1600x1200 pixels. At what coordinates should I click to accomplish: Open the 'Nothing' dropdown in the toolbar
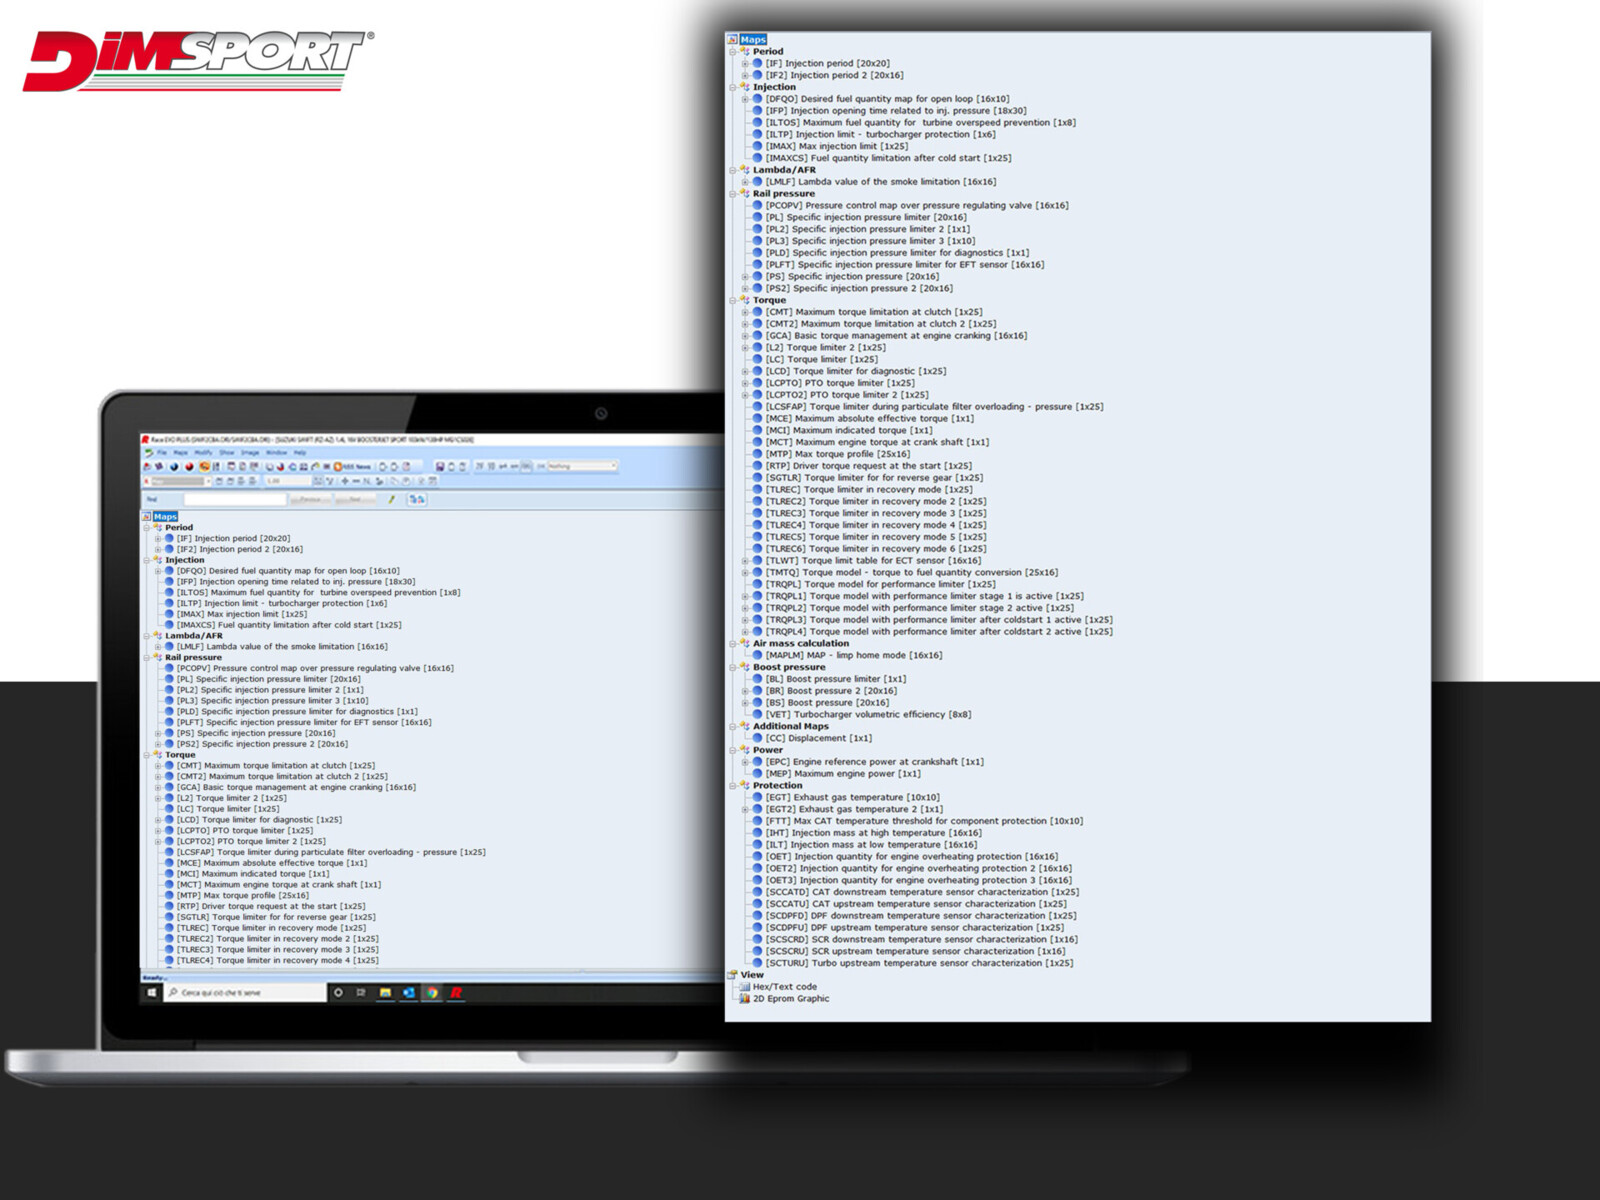[582, 466]
